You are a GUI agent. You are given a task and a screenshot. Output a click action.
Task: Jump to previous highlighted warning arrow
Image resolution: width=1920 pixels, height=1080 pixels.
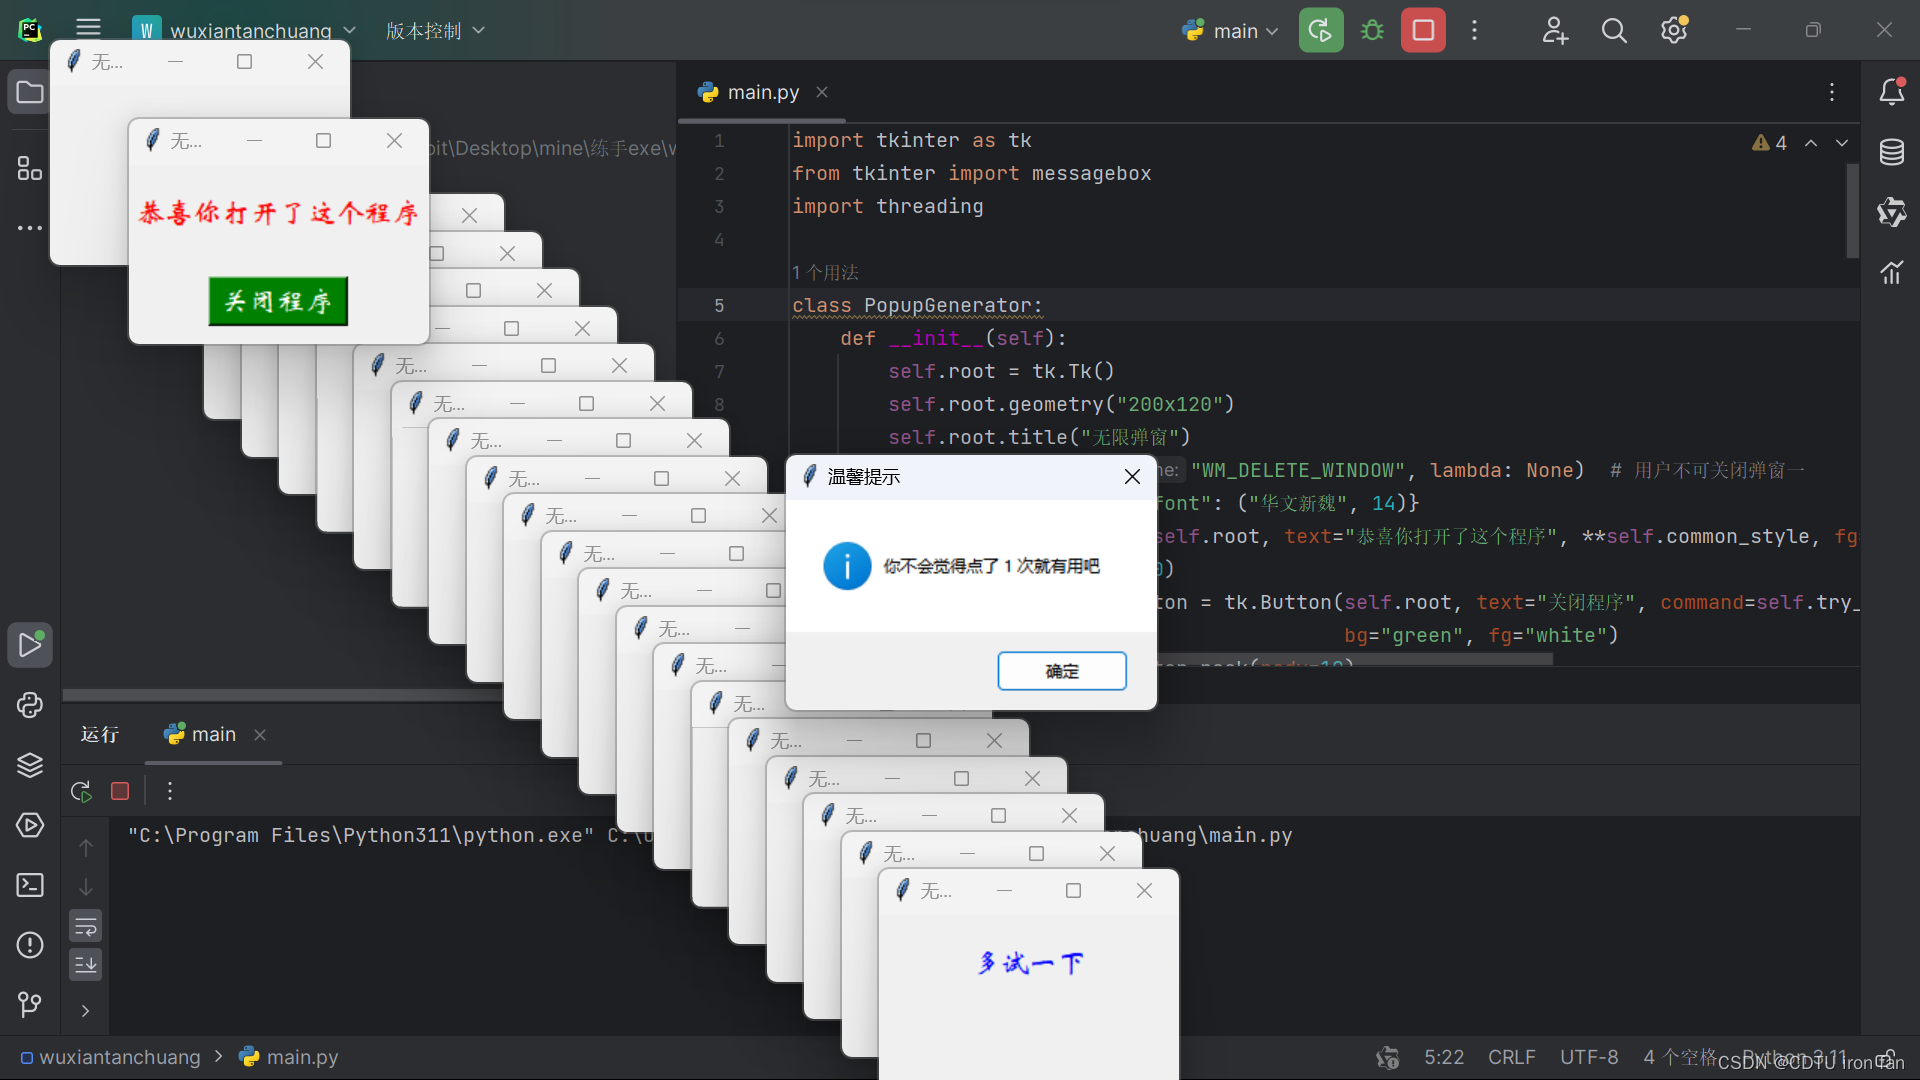tap(1811, 143)
